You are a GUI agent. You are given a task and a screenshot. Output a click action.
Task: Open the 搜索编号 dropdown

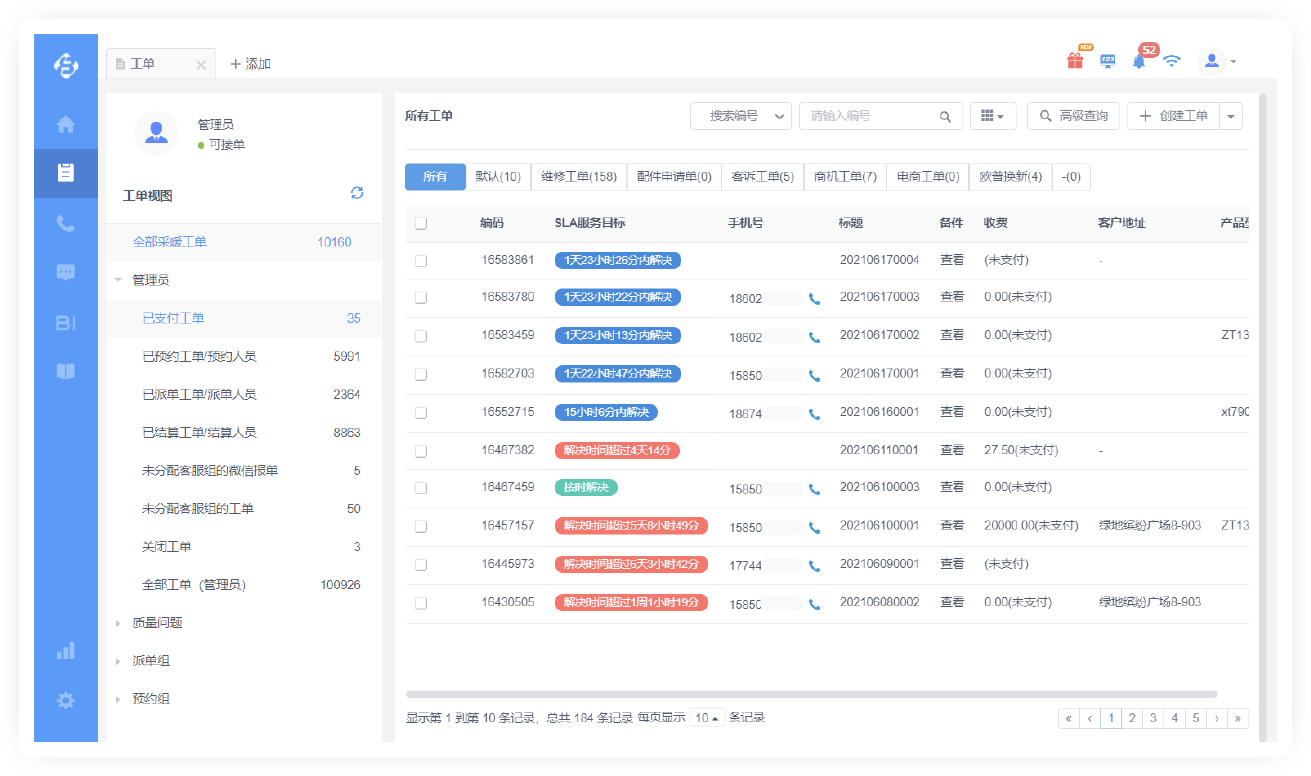coord(740,116)
